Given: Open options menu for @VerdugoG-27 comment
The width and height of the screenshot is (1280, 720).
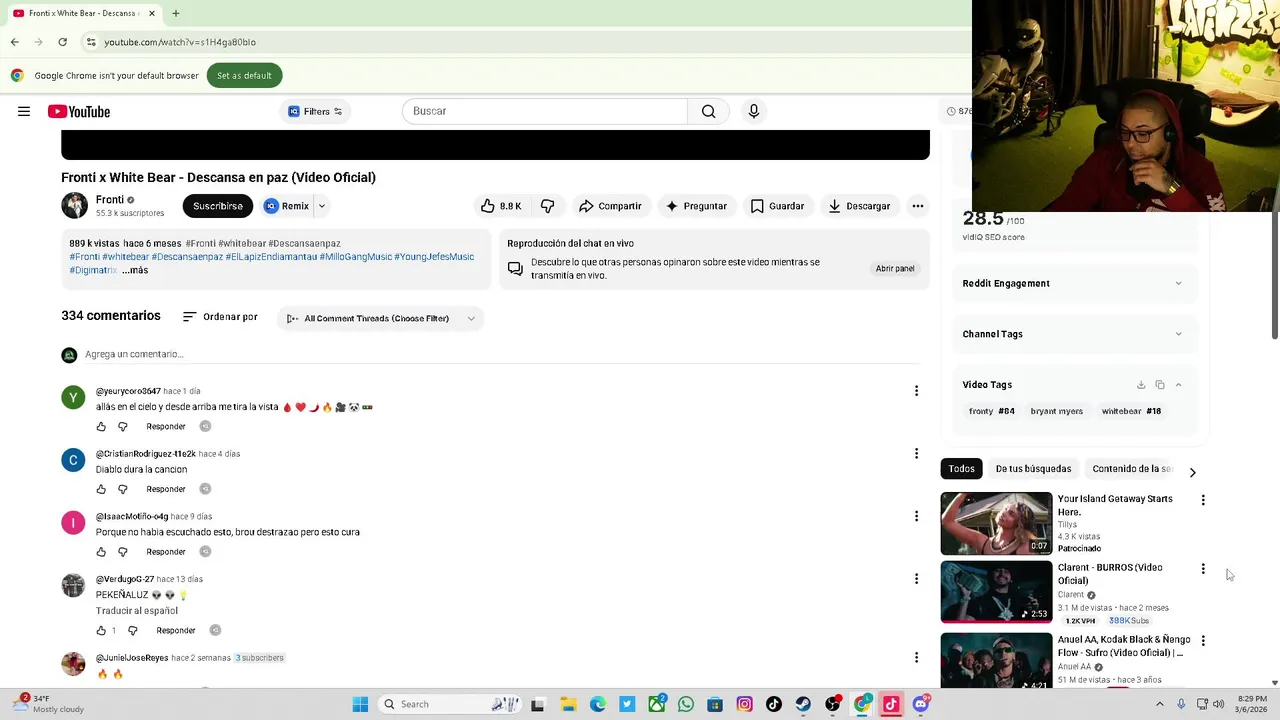Looking at the screenshot, I should tap(916, 579).
